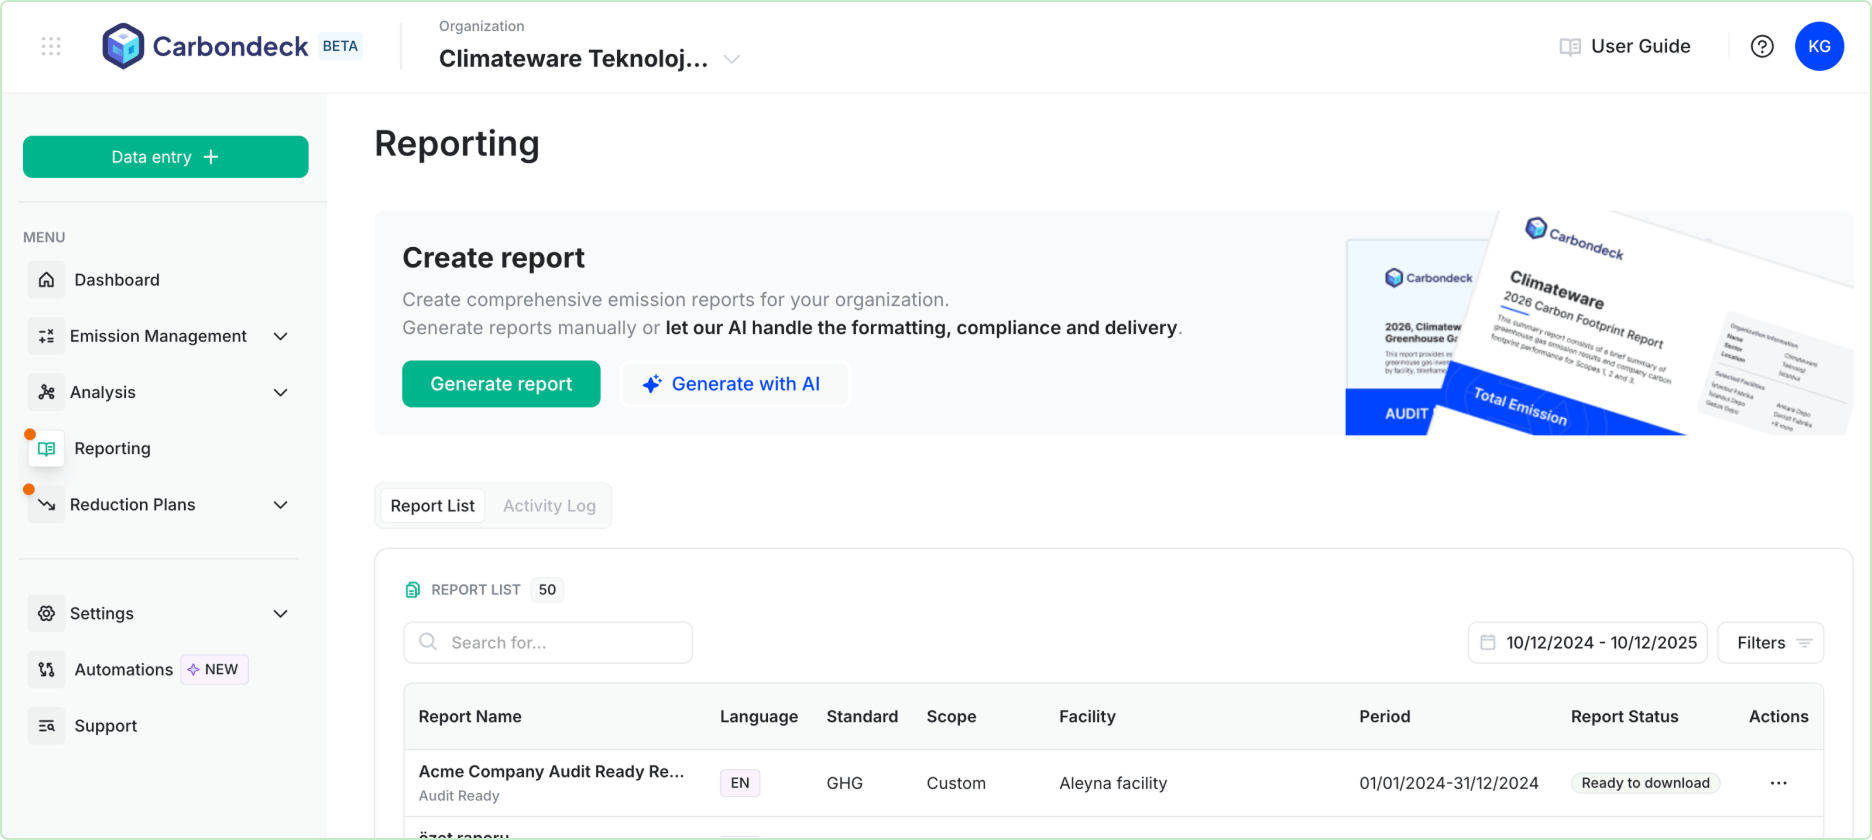Expand the Settings submenu chevron
The image size is (1872, 840).
pos(281,614)
